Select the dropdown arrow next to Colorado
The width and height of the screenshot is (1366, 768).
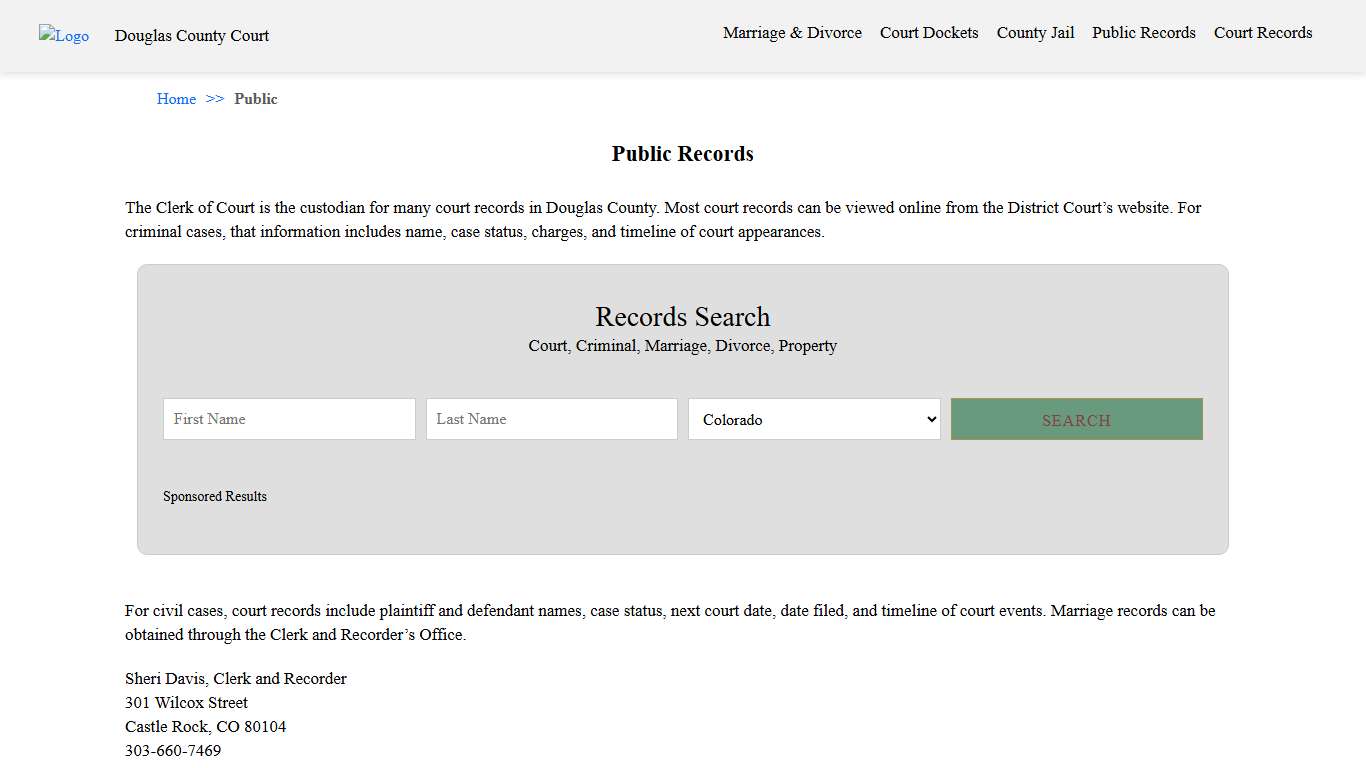930,419
